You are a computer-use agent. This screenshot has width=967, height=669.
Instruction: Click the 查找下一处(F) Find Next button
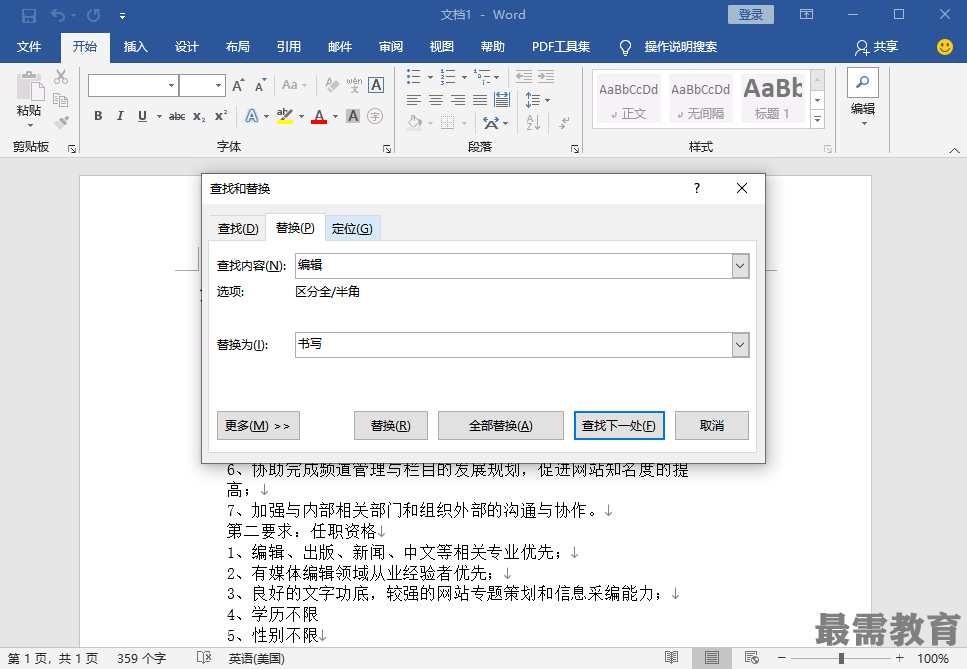coord(619,425)
